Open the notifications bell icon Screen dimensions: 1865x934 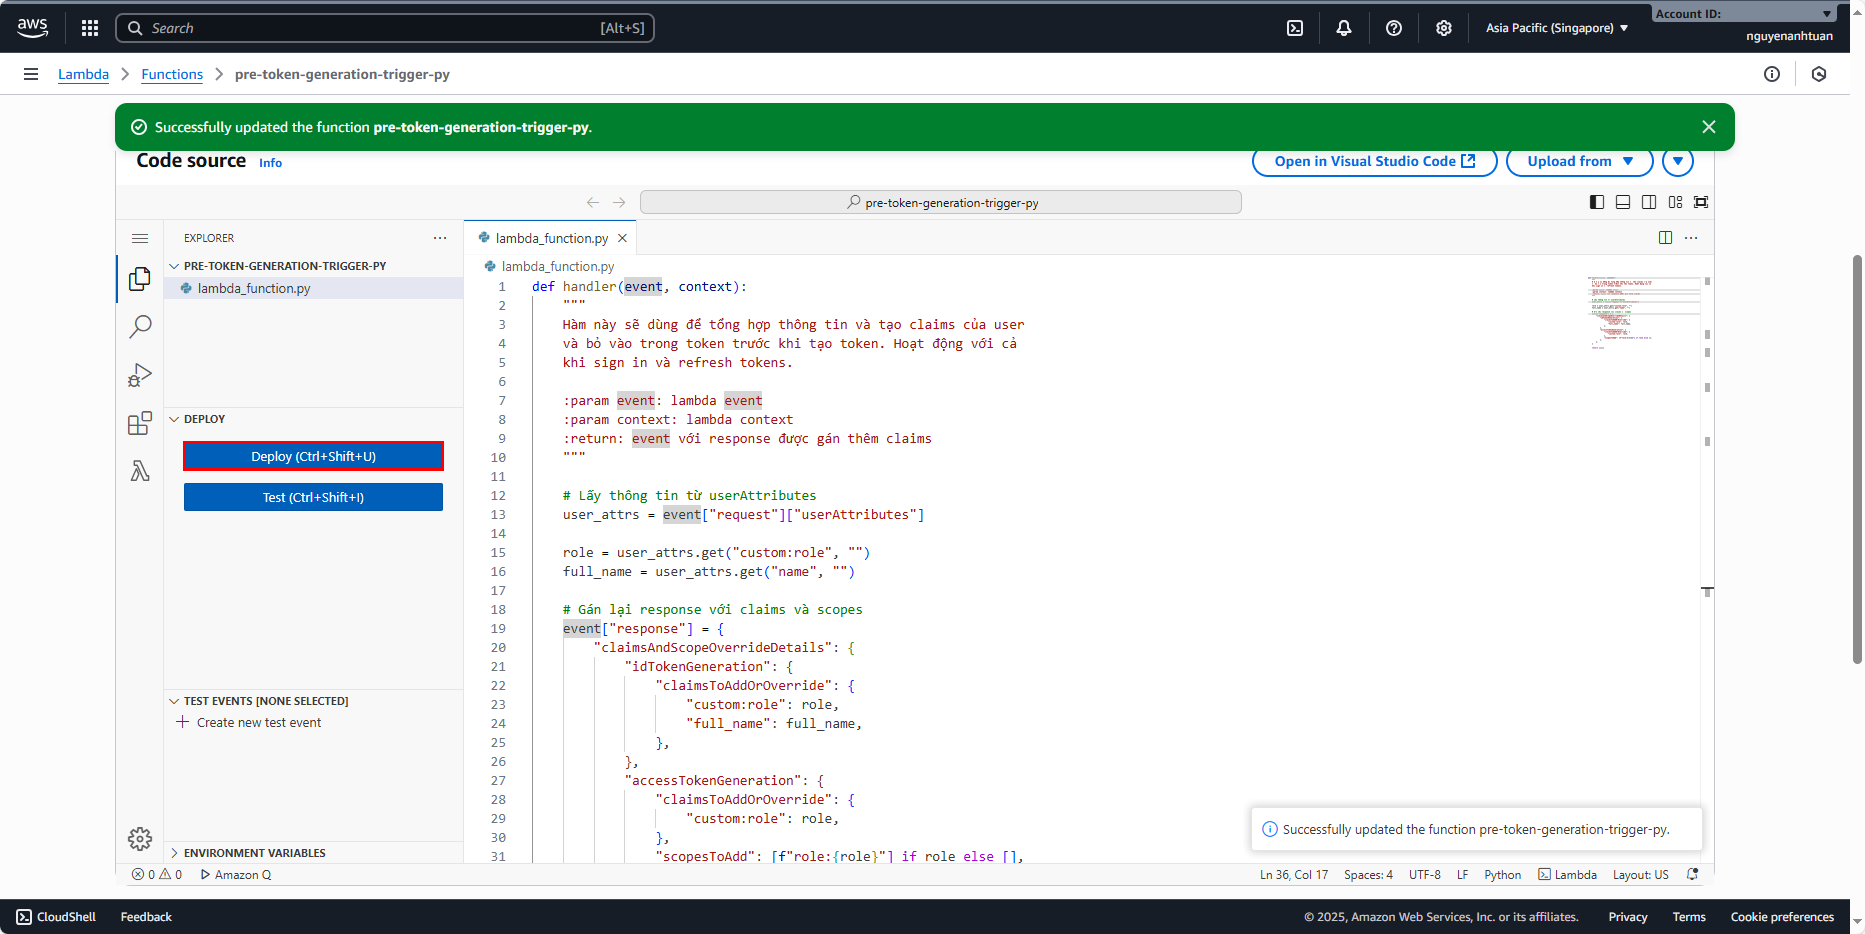click(1344, 28)
